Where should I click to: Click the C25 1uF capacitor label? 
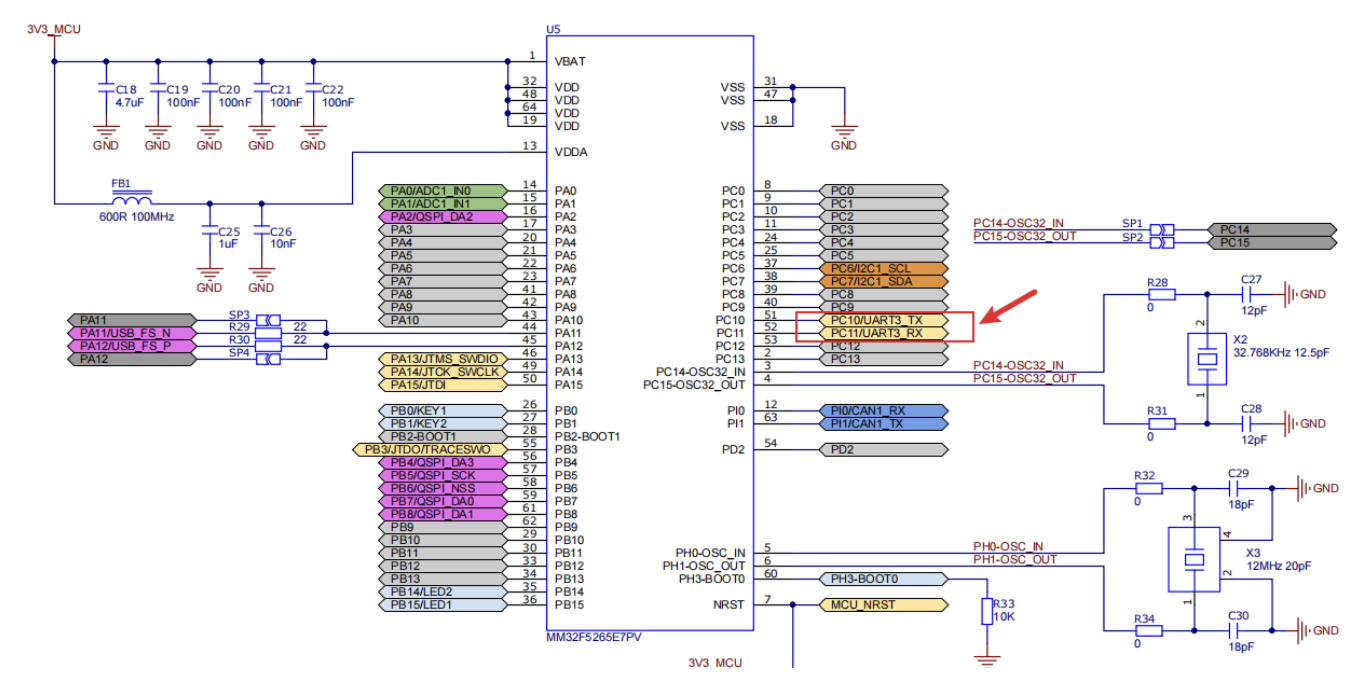[229, 238]
